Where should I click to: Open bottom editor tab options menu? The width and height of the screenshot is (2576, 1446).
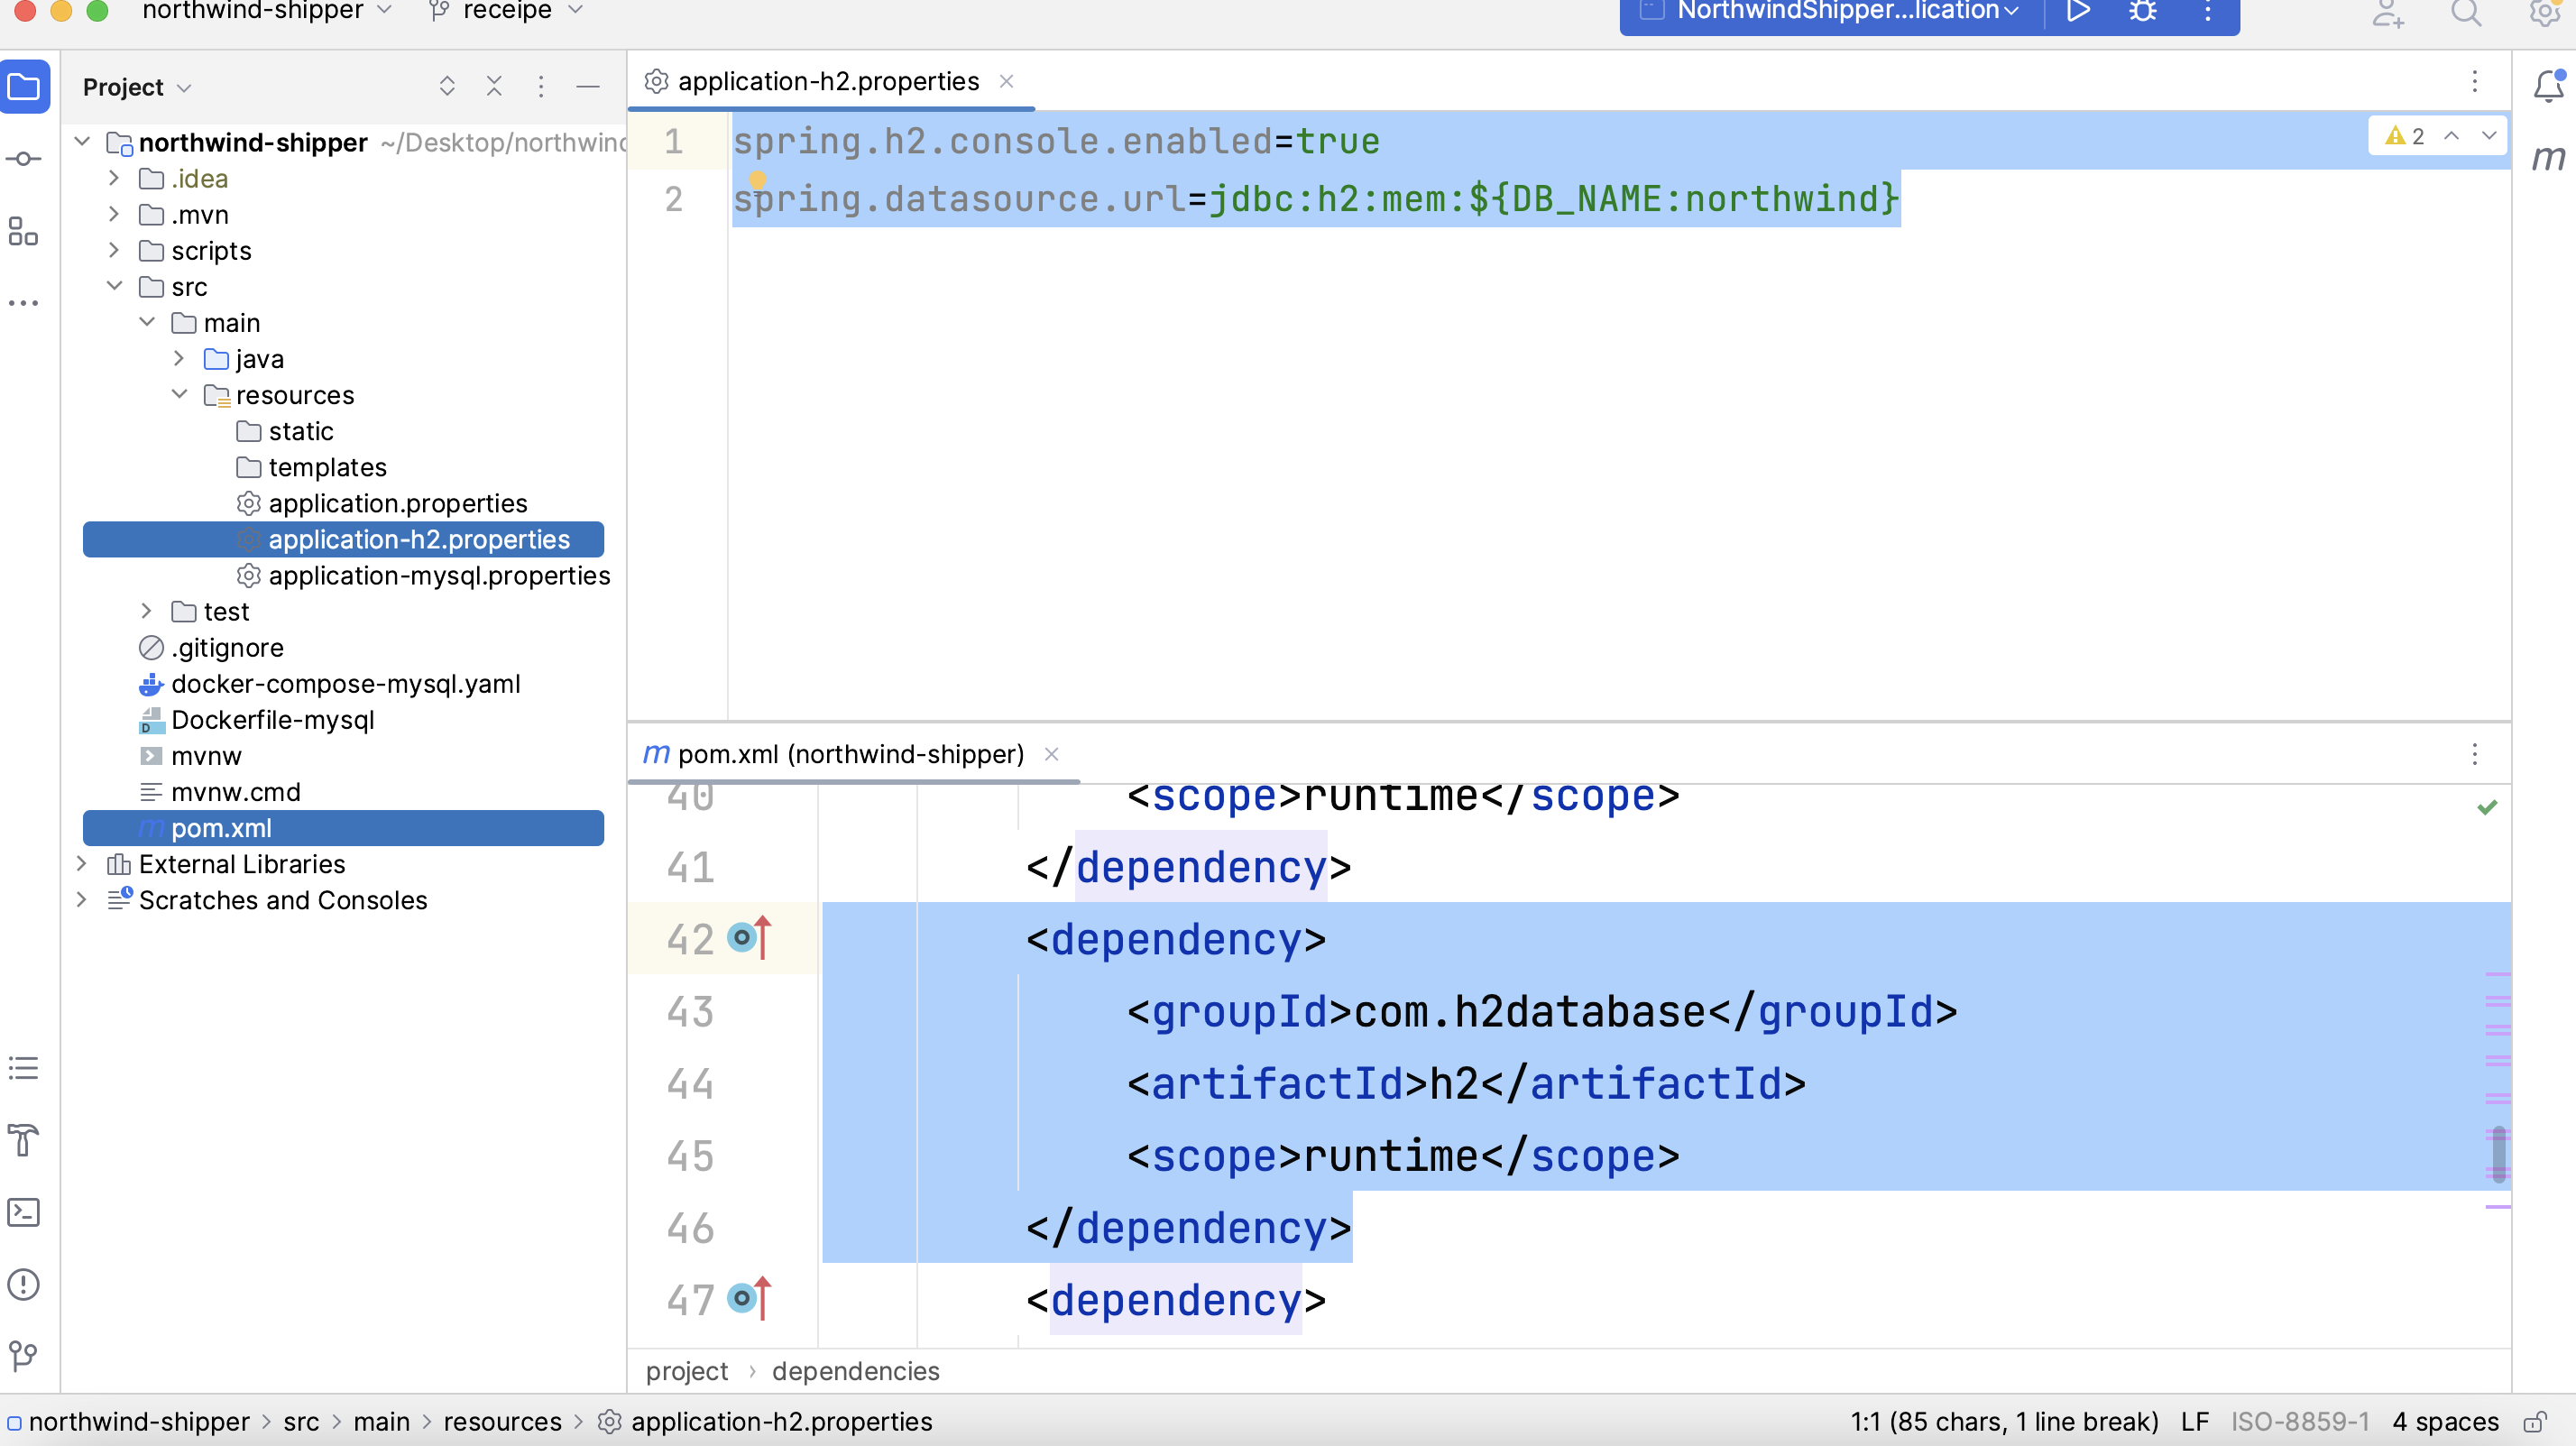point(2475,754)
